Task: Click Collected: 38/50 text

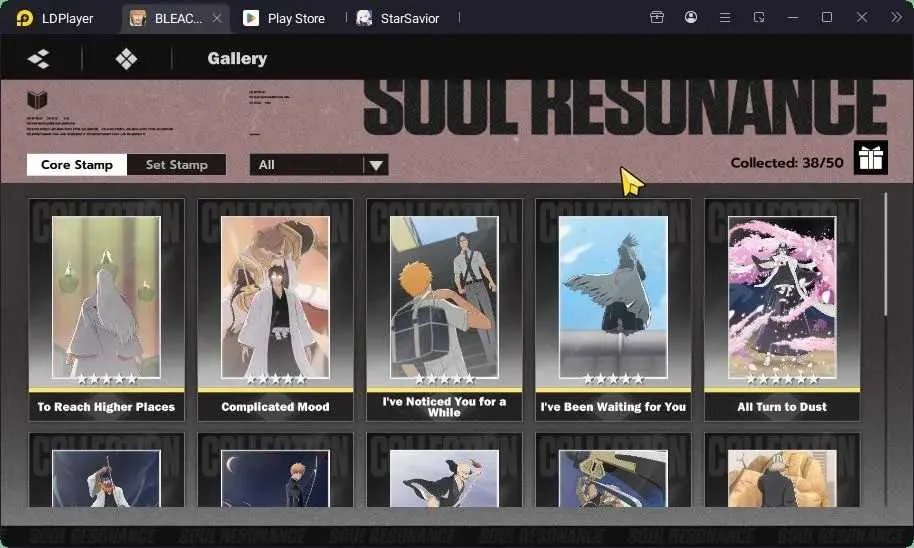Action: coord(787,163)
